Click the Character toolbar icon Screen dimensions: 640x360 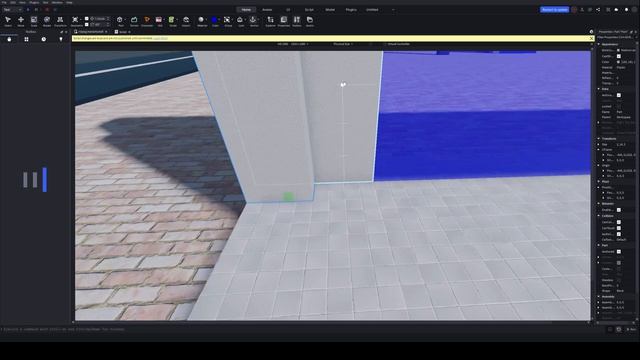pyautogui.click(x=147, y=21)
